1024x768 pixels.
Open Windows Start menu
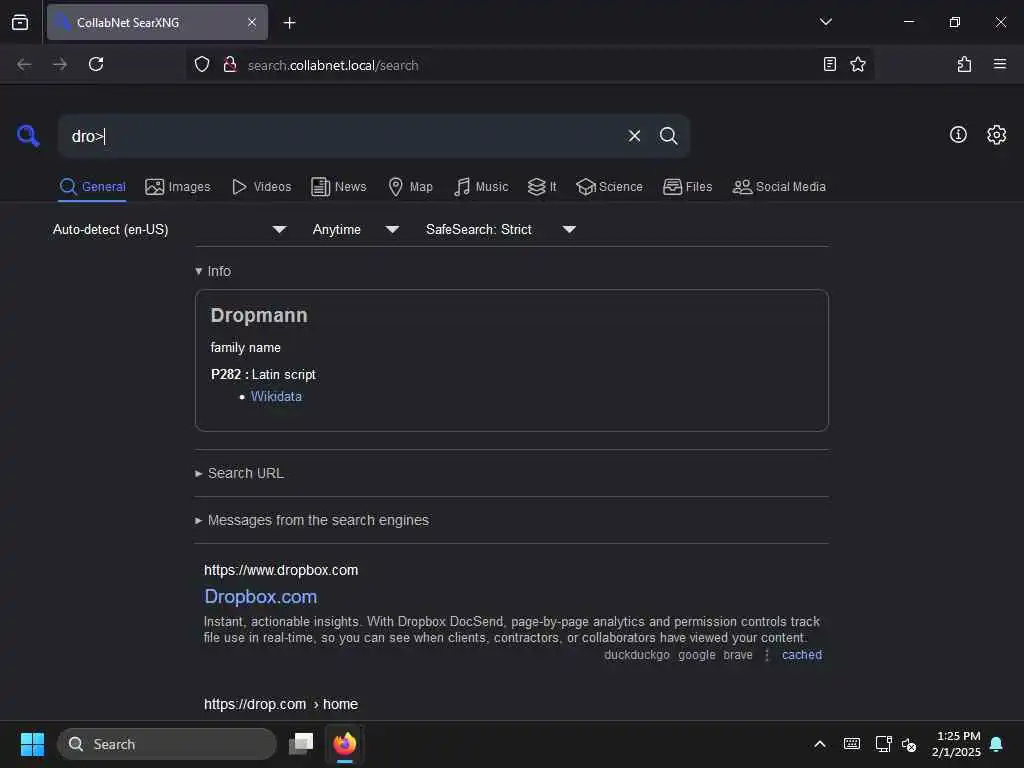(32, 744)
